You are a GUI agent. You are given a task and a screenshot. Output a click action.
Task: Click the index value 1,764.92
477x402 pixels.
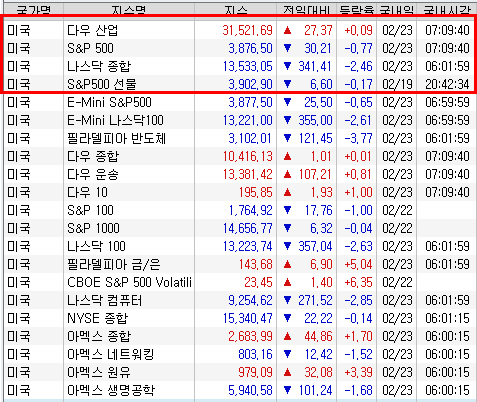(251, 210)
